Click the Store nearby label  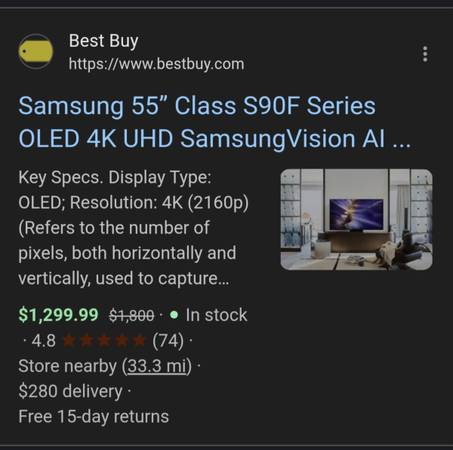coord(67,366)
